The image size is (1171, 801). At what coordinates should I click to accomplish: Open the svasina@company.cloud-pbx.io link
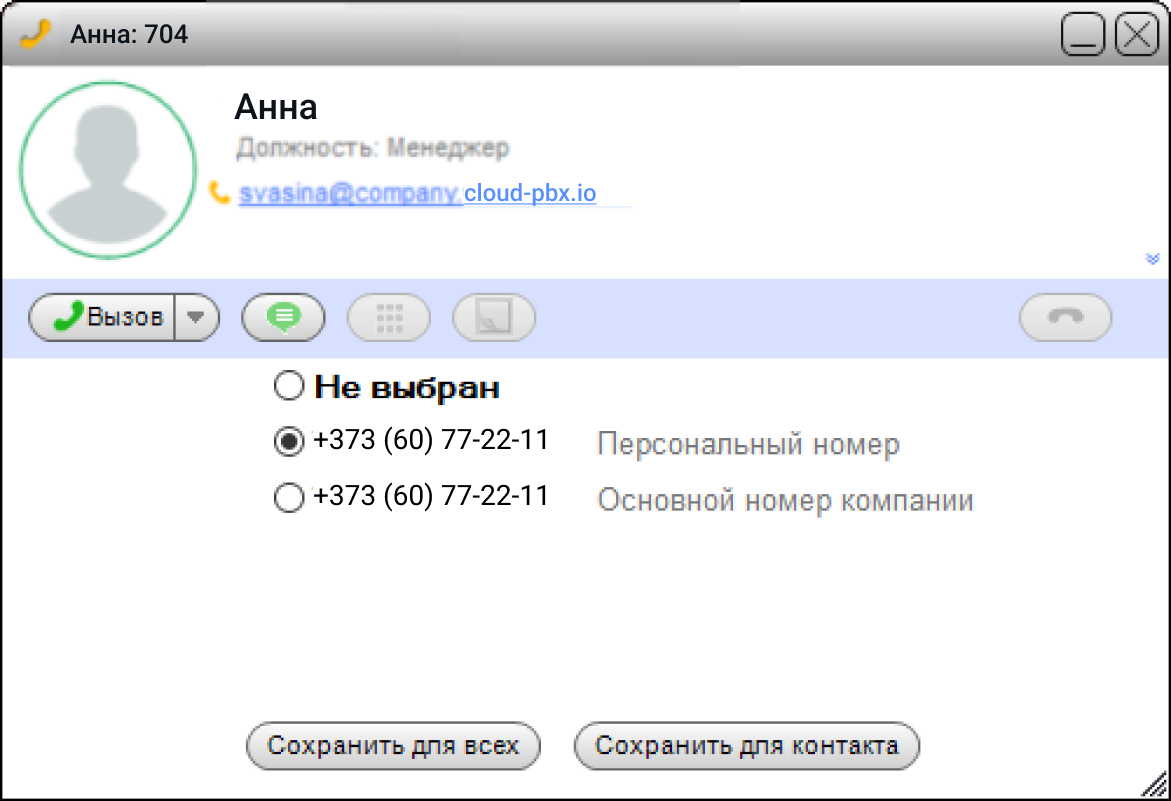[x=417, y=193]
